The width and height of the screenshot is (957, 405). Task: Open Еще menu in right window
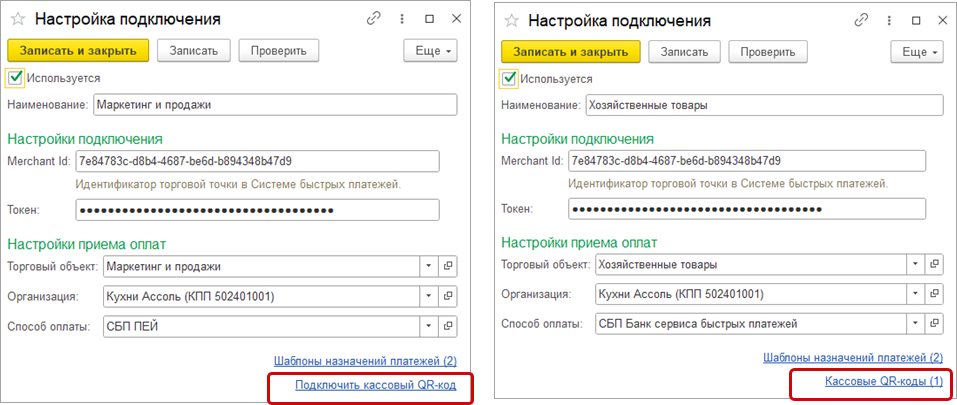[x=917, y=52]
